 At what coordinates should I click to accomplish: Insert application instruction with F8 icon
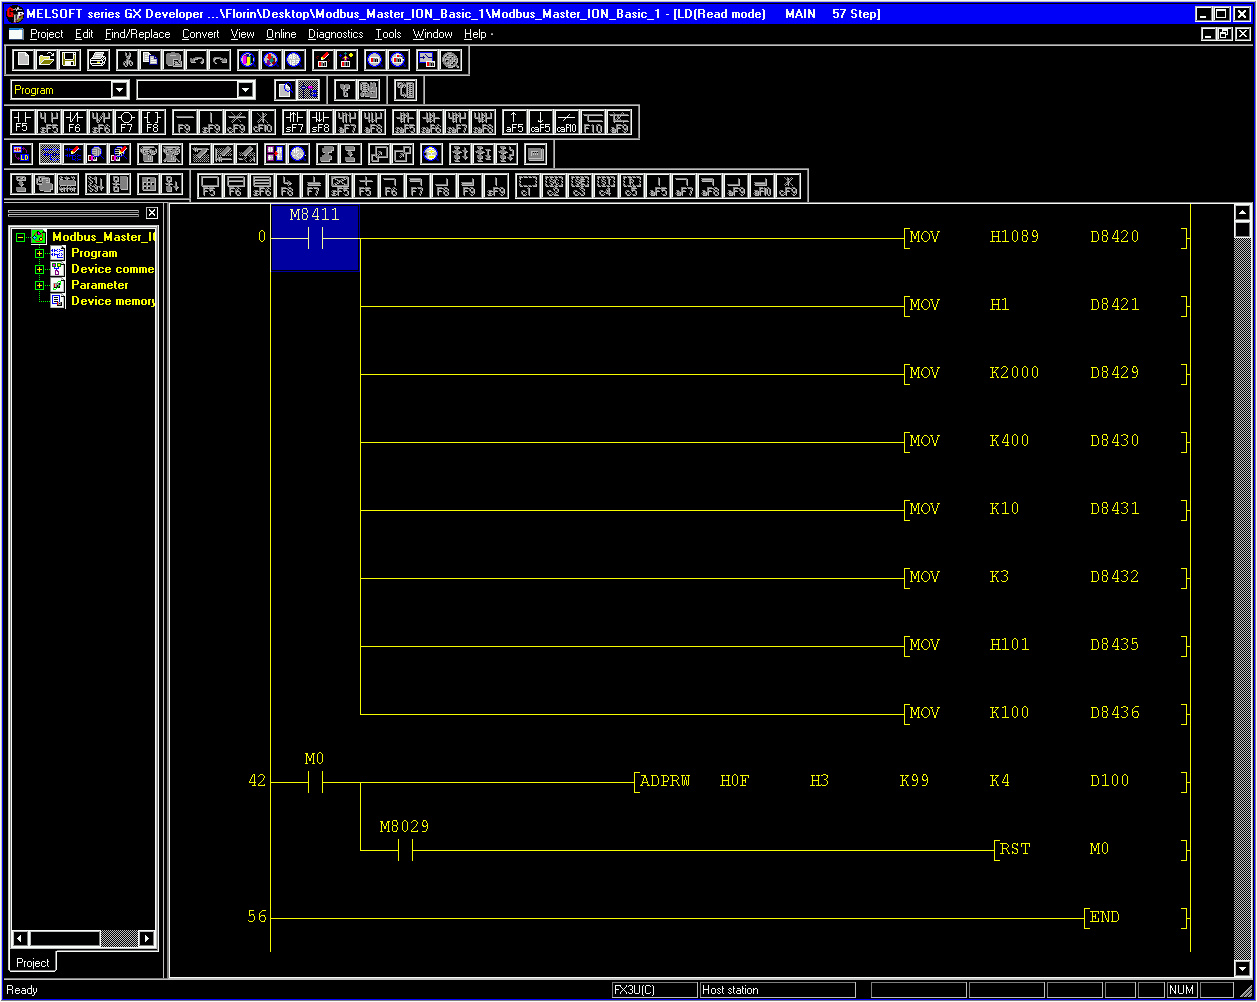pyautogui.click(x=152, y=123)
